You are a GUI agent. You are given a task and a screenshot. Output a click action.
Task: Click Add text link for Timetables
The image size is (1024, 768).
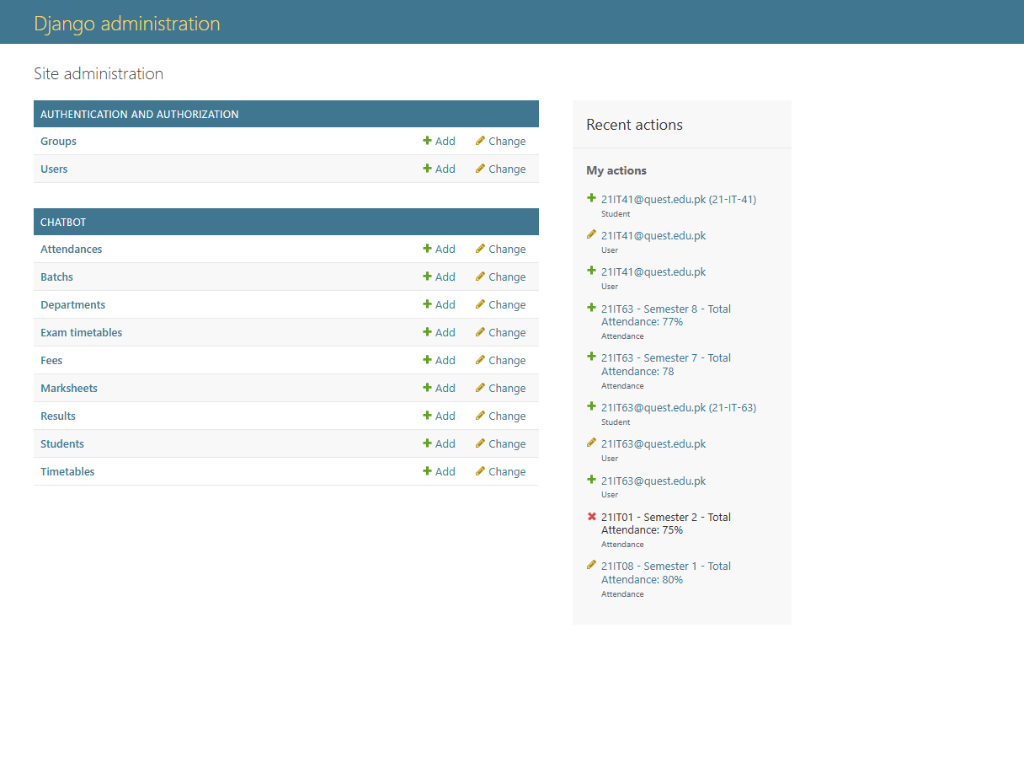[x=445, y=471]
